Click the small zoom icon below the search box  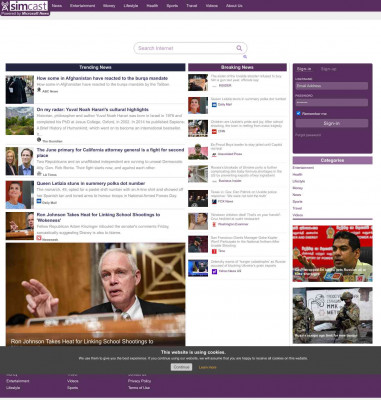pyautogui.click(x=245, y=57)
